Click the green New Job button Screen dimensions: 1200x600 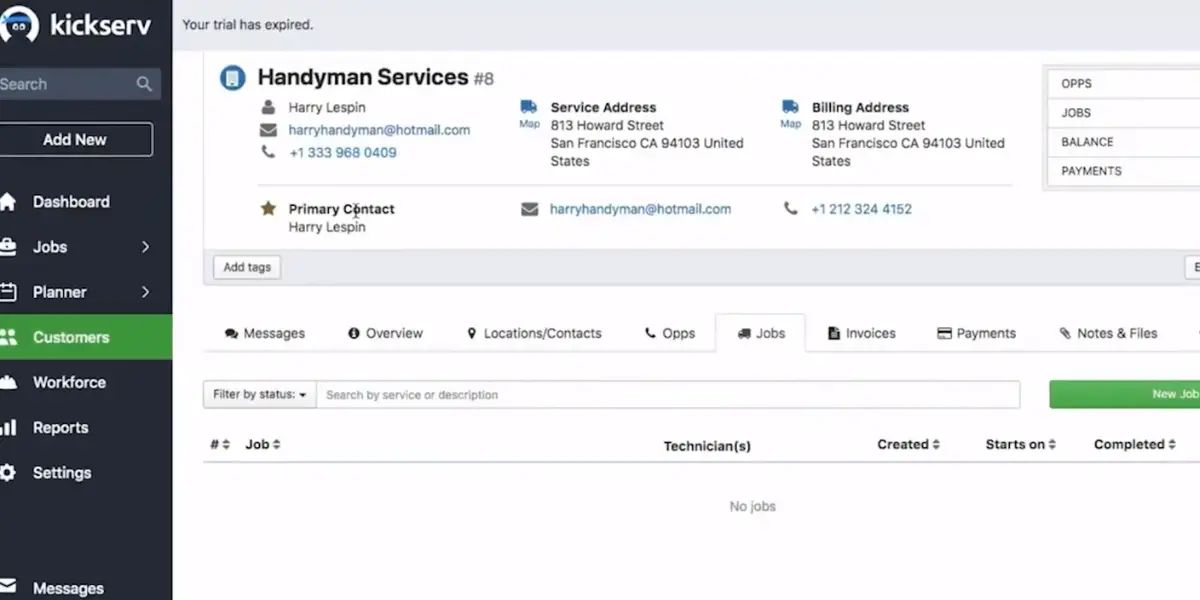click(x=1125, y=394)
